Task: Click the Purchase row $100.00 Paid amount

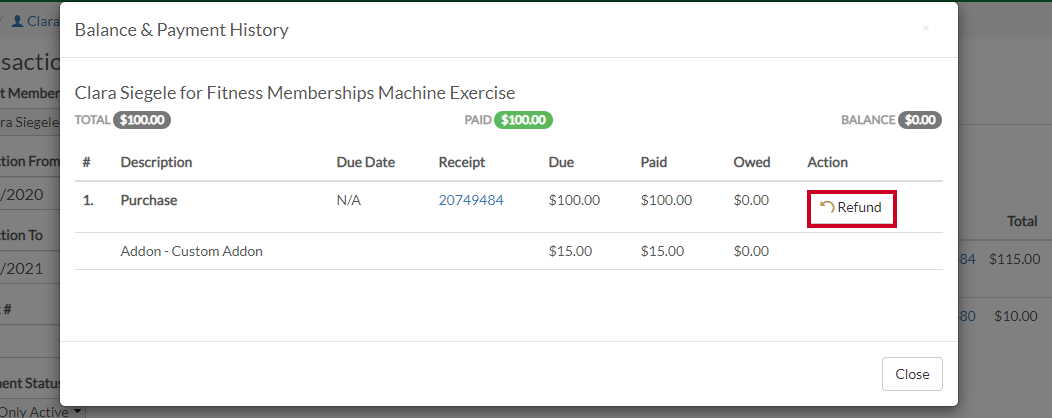Action: click(666, 200)
